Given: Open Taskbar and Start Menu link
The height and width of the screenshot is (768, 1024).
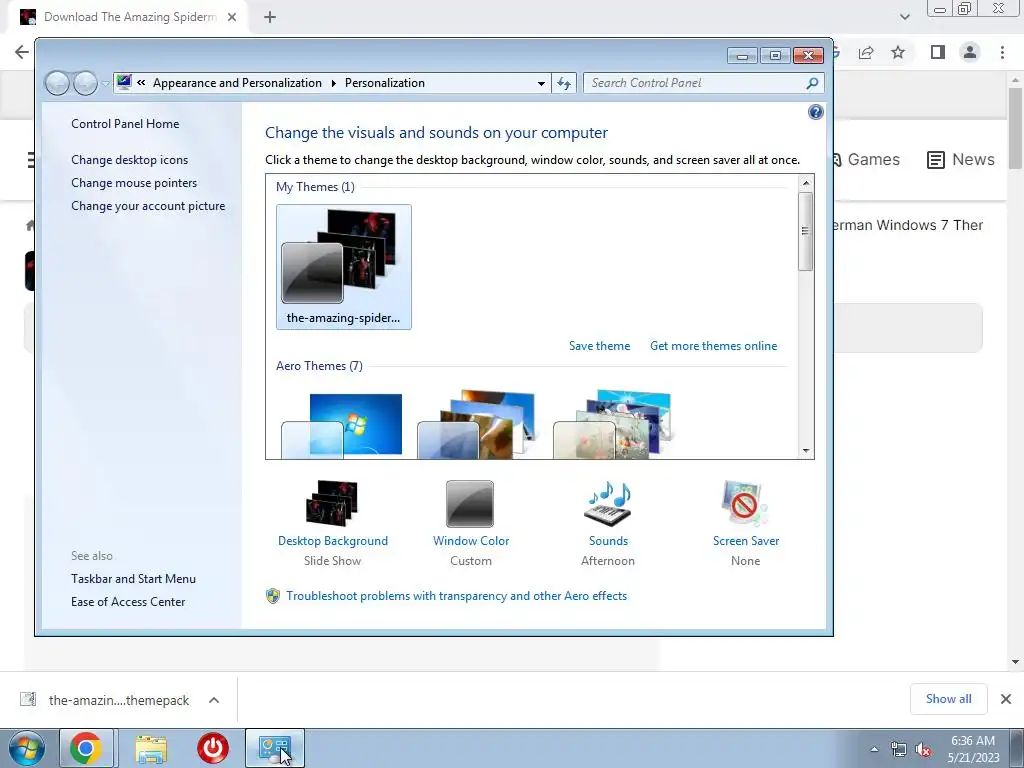Looking at the screenshot, I should tap(133, 579).
